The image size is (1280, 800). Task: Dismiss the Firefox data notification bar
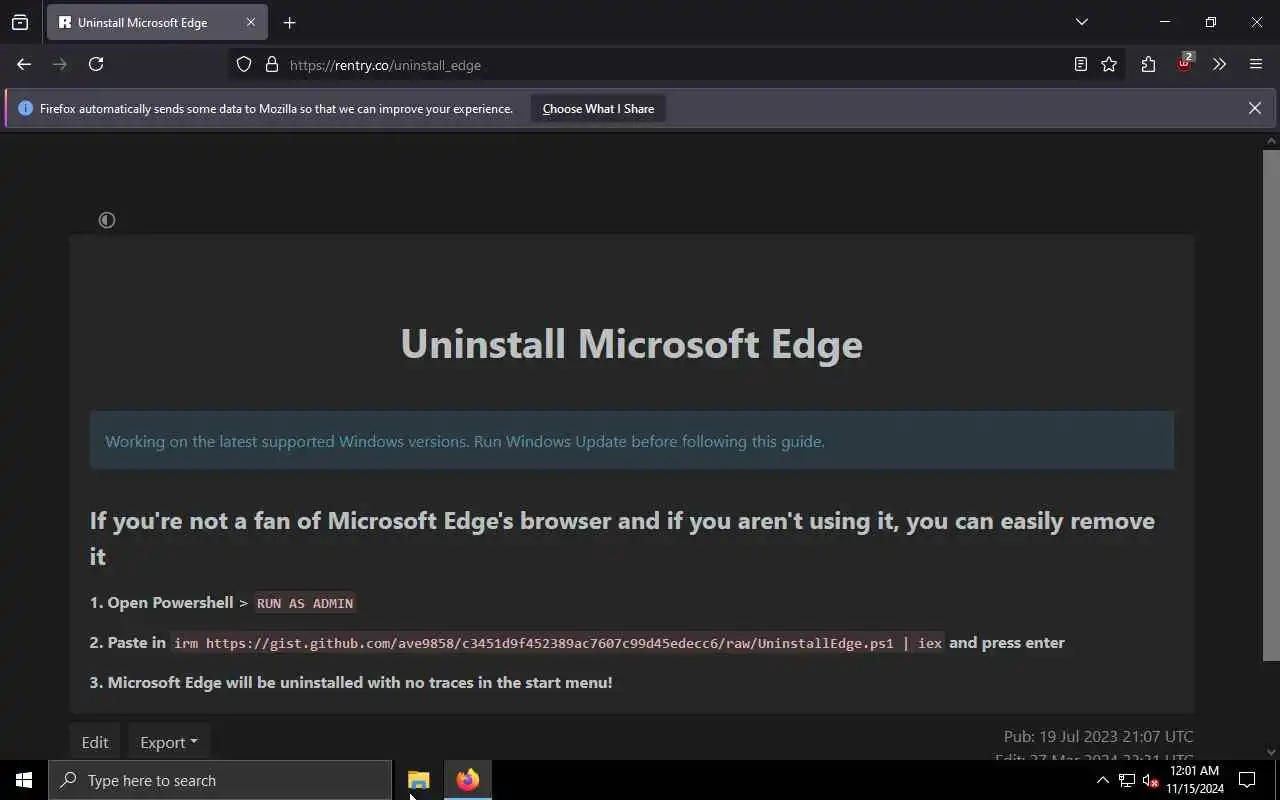click(1254, 108)
